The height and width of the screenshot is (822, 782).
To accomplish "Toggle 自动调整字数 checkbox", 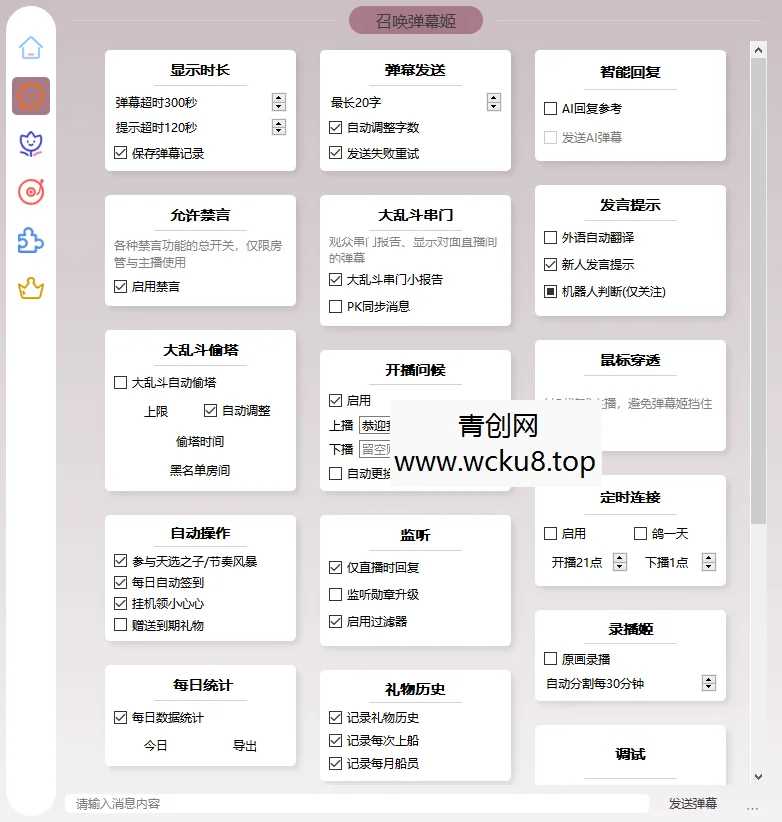I will pos(335,127).
